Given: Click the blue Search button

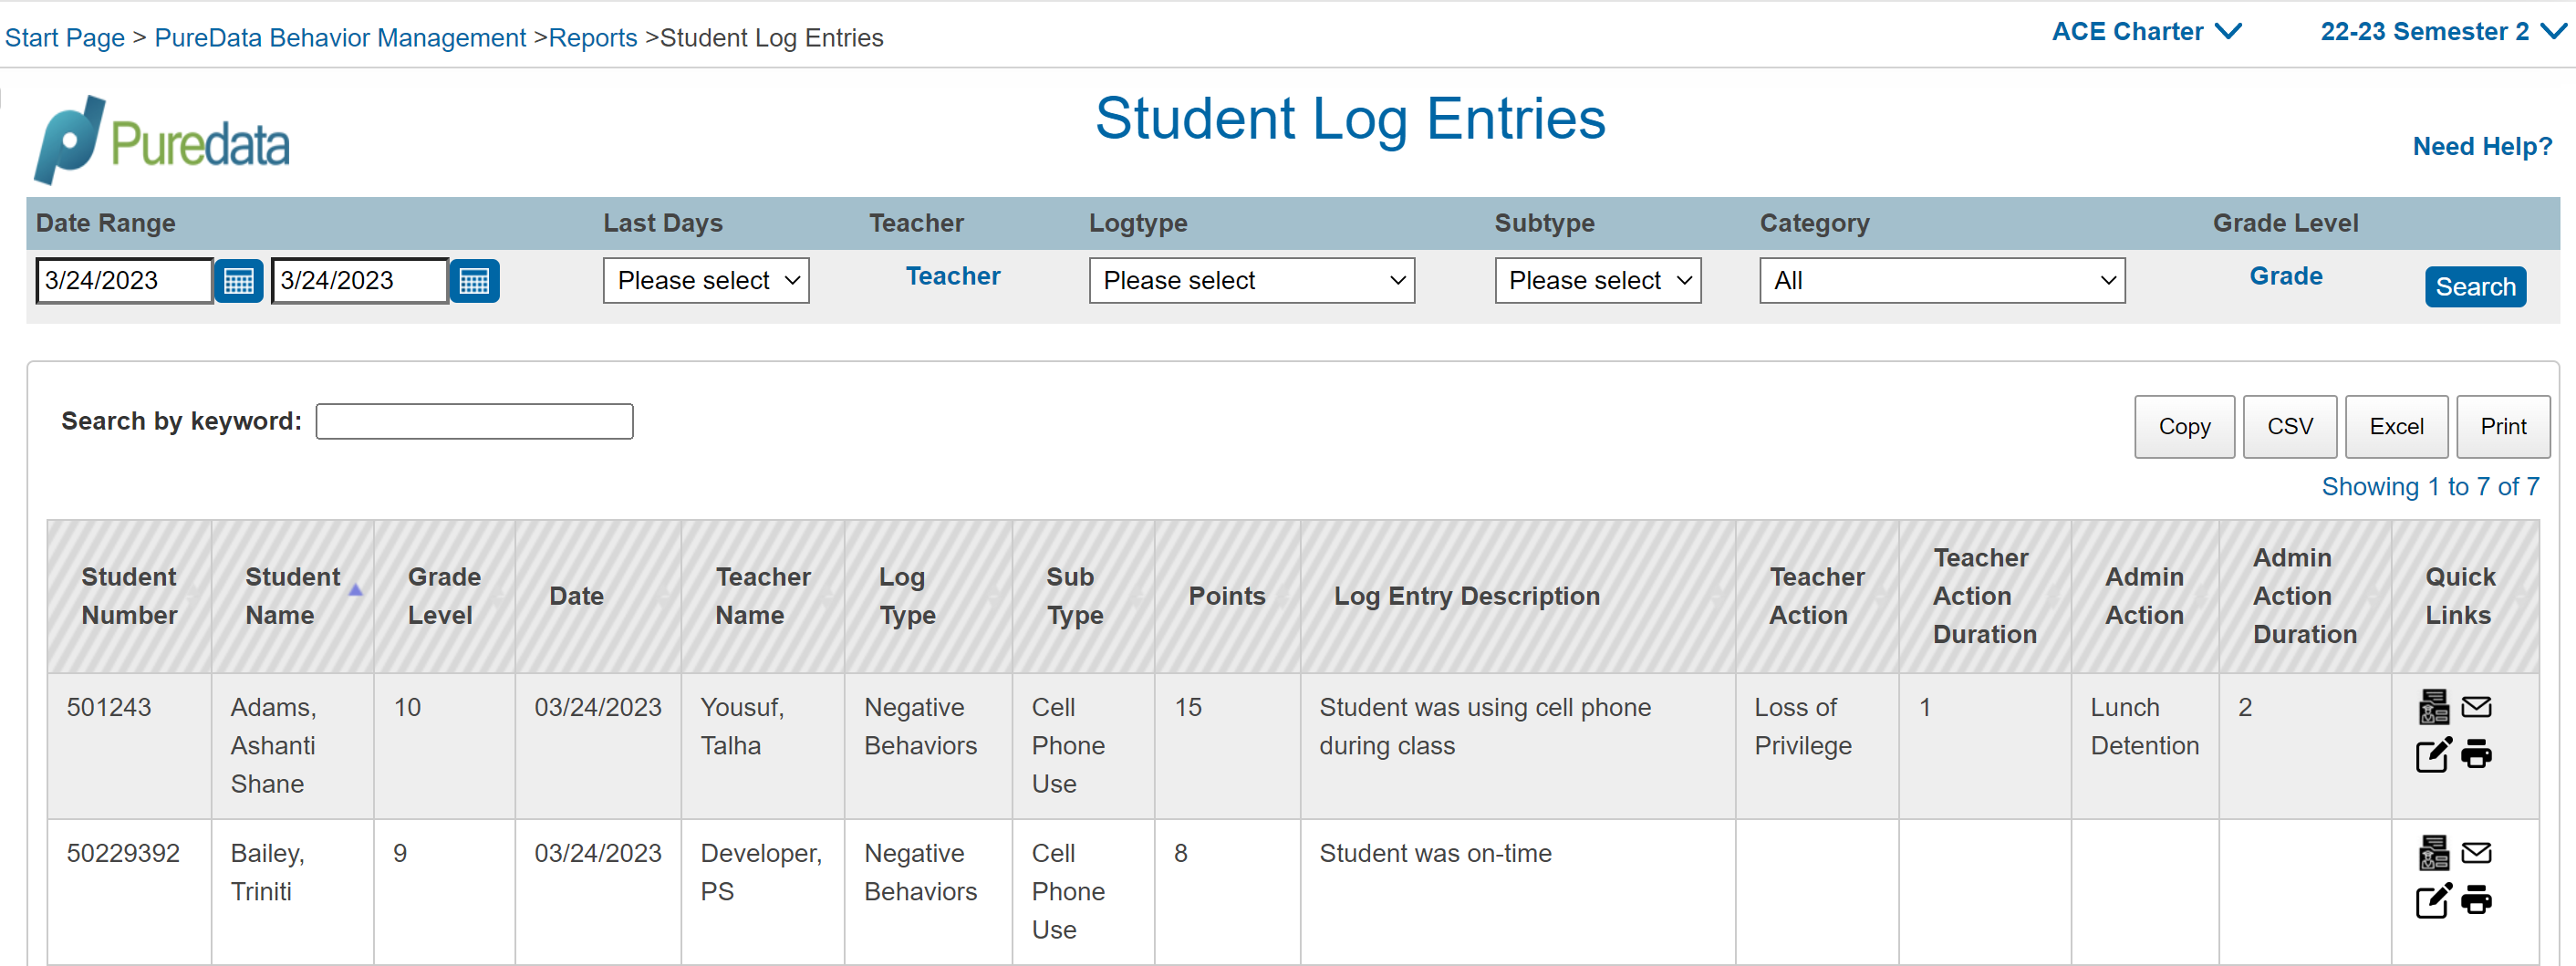Looking at the screenshot, I should coord(2474,287).
